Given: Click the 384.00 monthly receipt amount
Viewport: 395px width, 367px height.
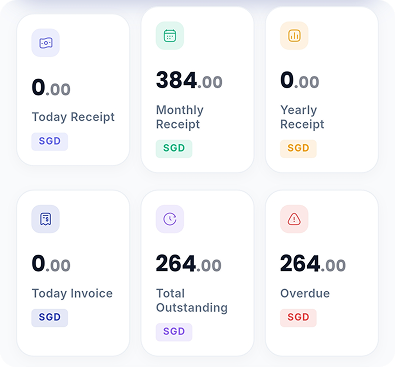Looking at the screenshot, I should click(x=189, y=81).
